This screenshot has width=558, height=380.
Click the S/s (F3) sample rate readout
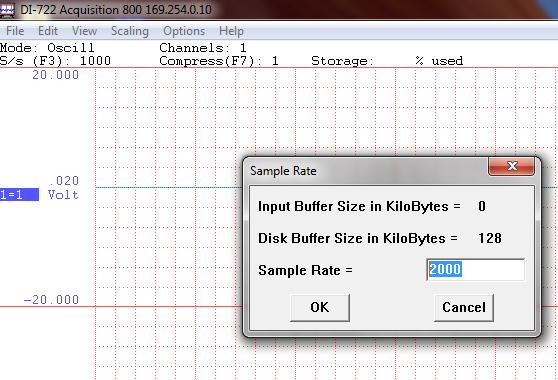point(55,61)
